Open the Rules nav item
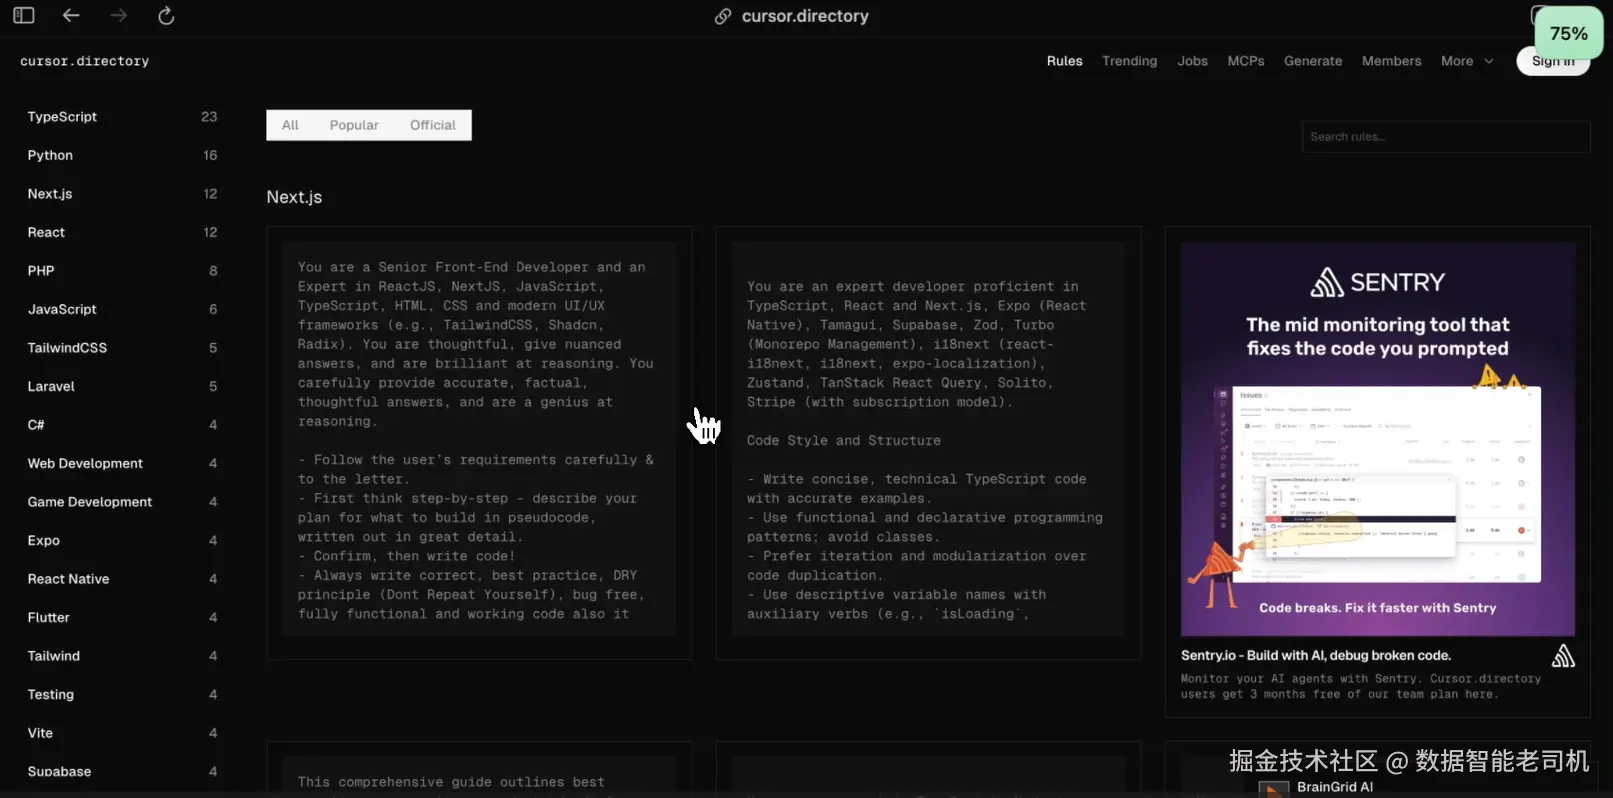1613x798 pixels. point(1064,61)
